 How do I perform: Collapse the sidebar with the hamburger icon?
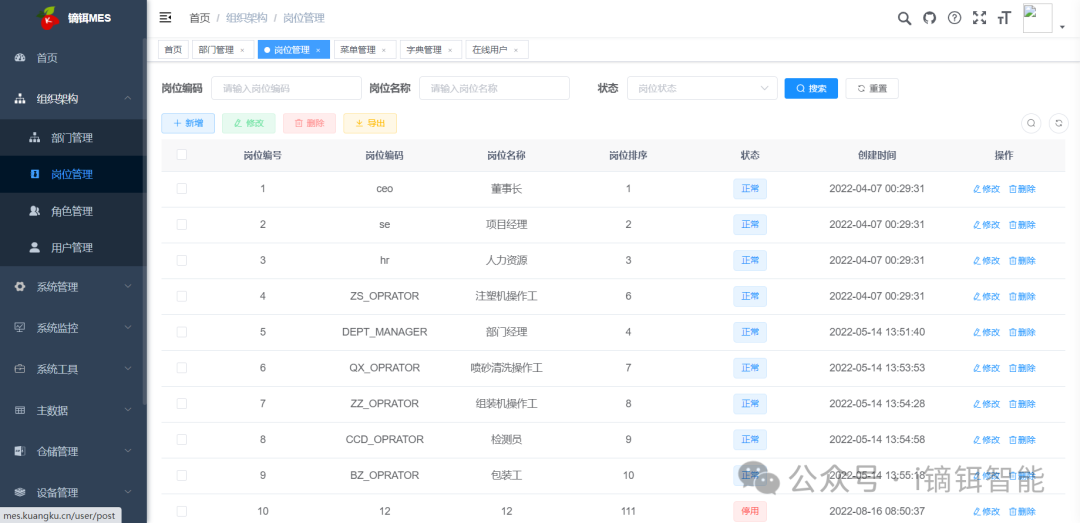166,18
